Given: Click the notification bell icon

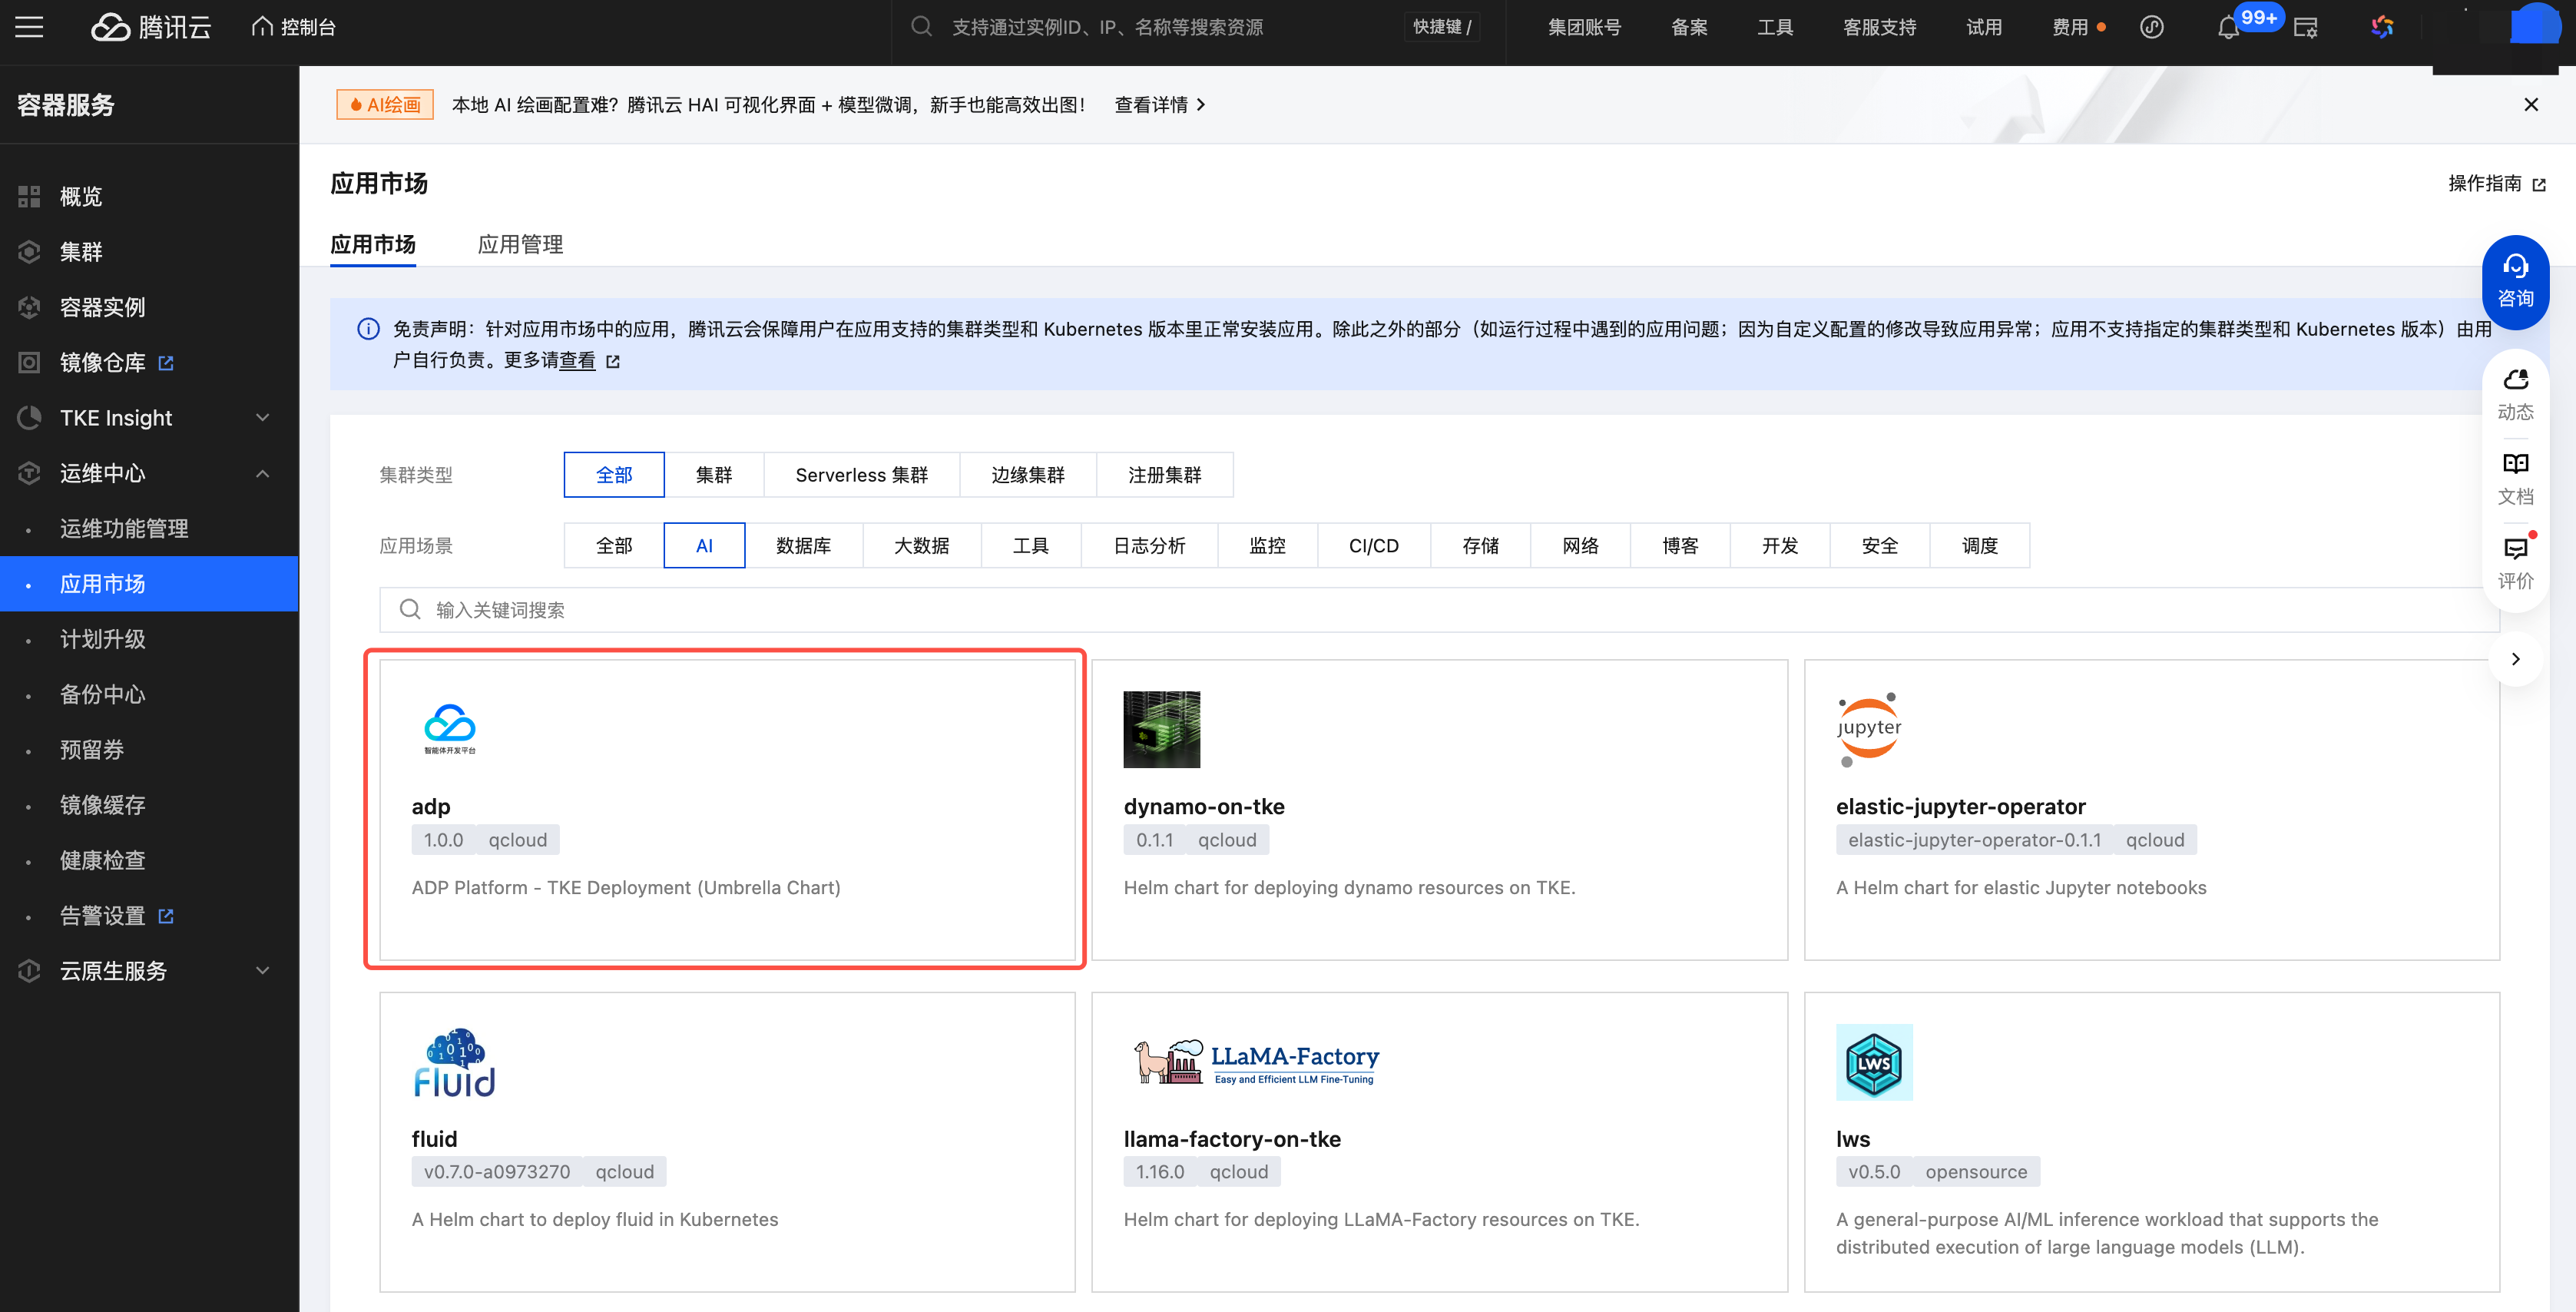Looking at the screenshot, I should pos(2227,28).
